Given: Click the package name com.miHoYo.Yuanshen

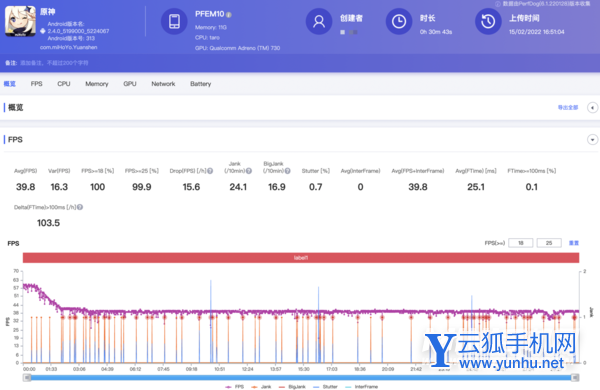Looking at the screenshot, I should tap(68, 47).
